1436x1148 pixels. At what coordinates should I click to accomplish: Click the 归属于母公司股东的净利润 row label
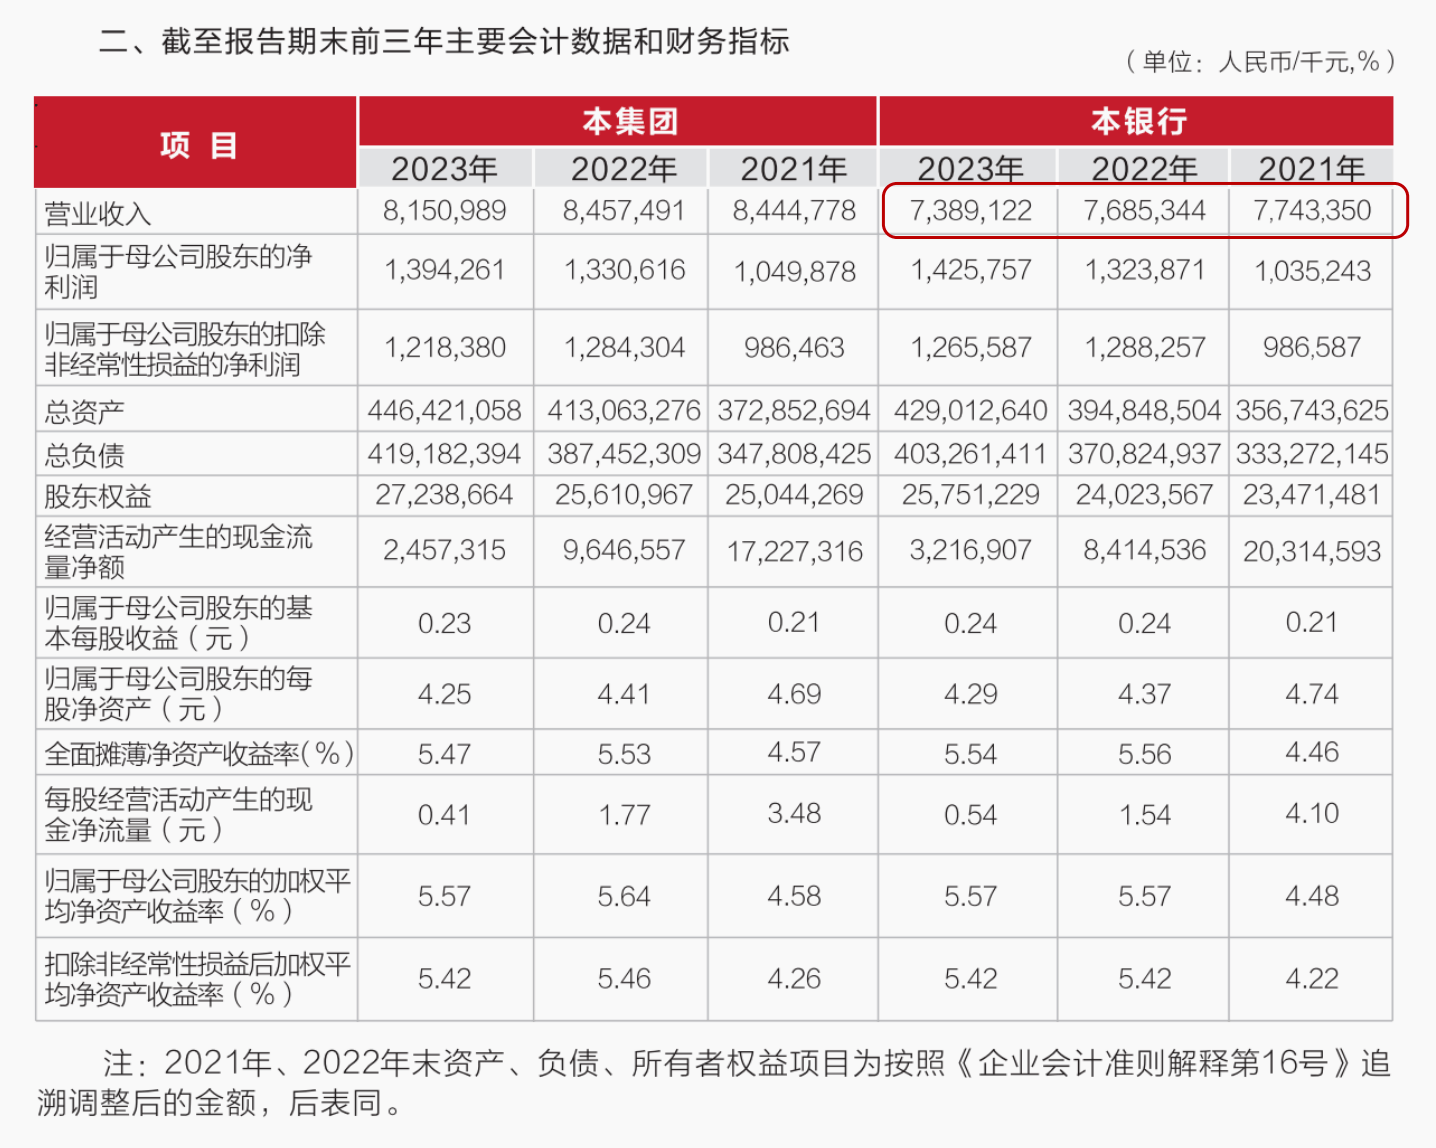(x=180, y=270)
